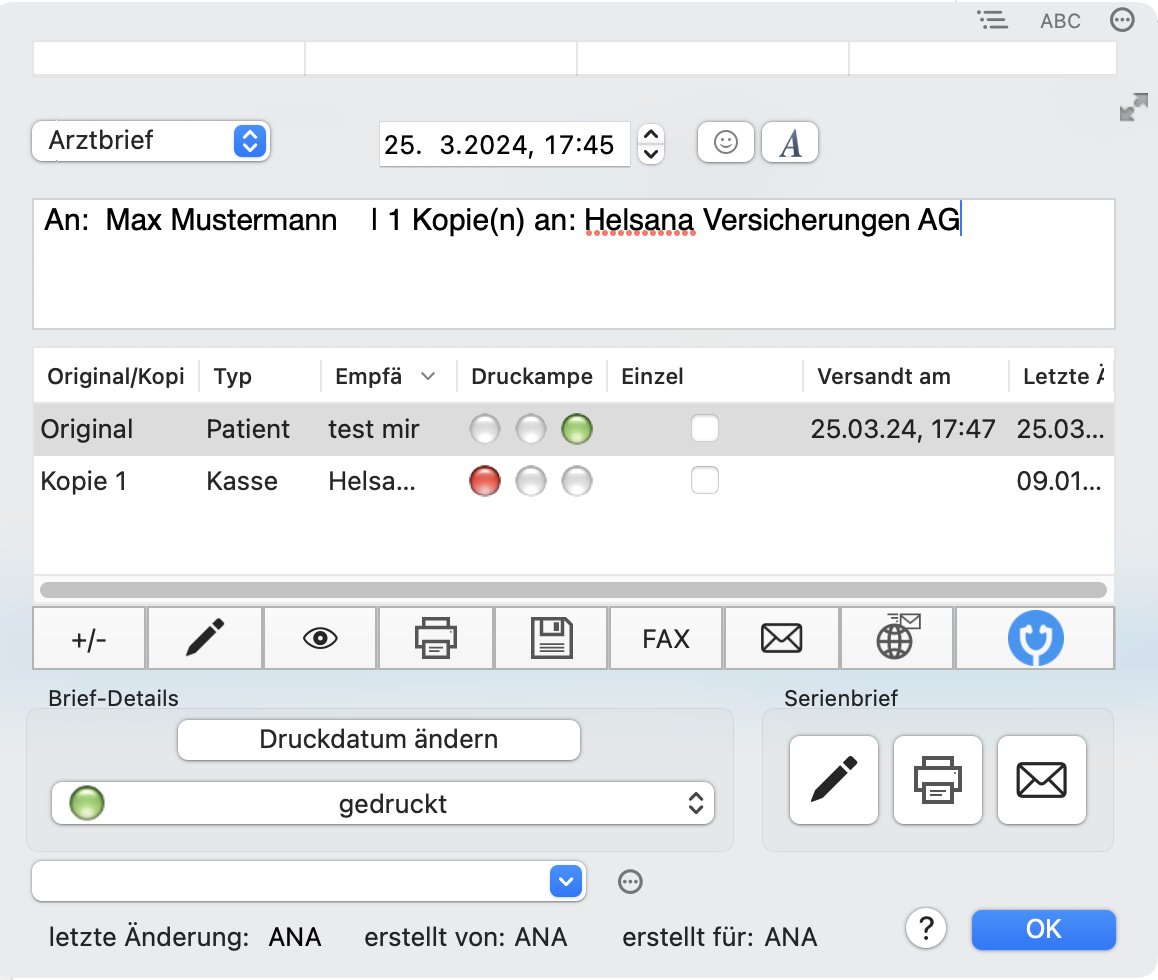Sort by the Versandt am column header

pyautogui.click(x=884, y=377)
